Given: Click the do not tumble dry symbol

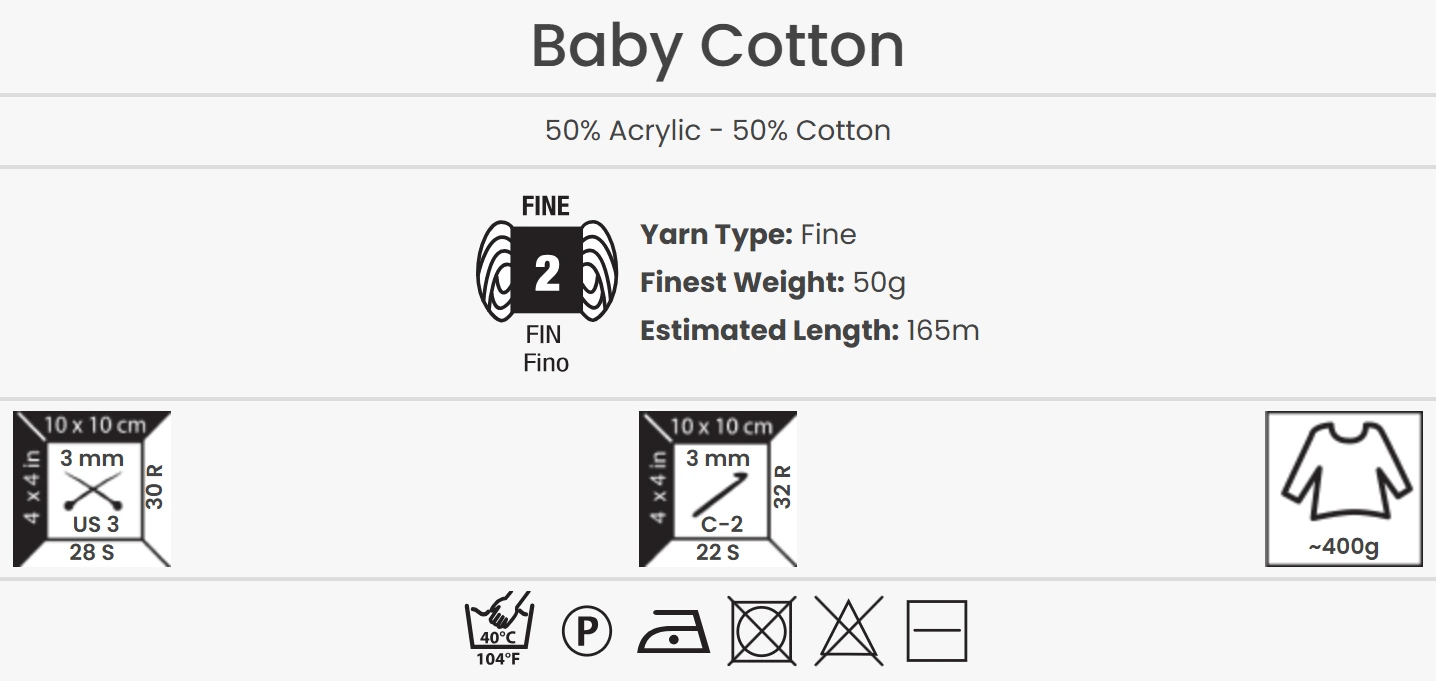Looking at the screenshot, I should [761, 631].
